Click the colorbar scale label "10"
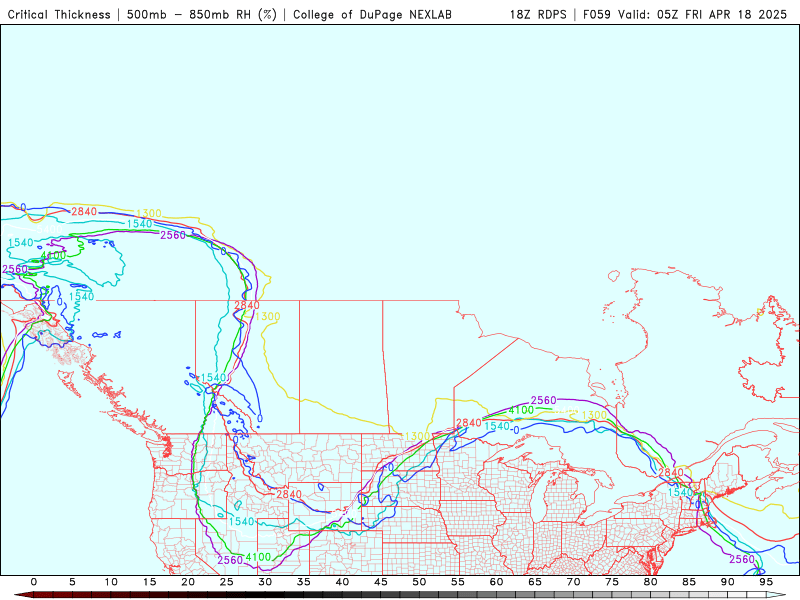 pyautogui.click(x=111, y=582)
